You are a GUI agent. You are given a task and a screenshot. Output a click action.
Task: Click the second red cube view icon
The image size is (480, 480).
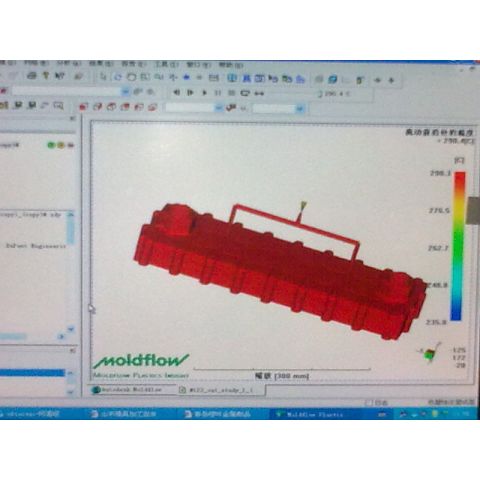pyautogui.click(x=97, y=107)
